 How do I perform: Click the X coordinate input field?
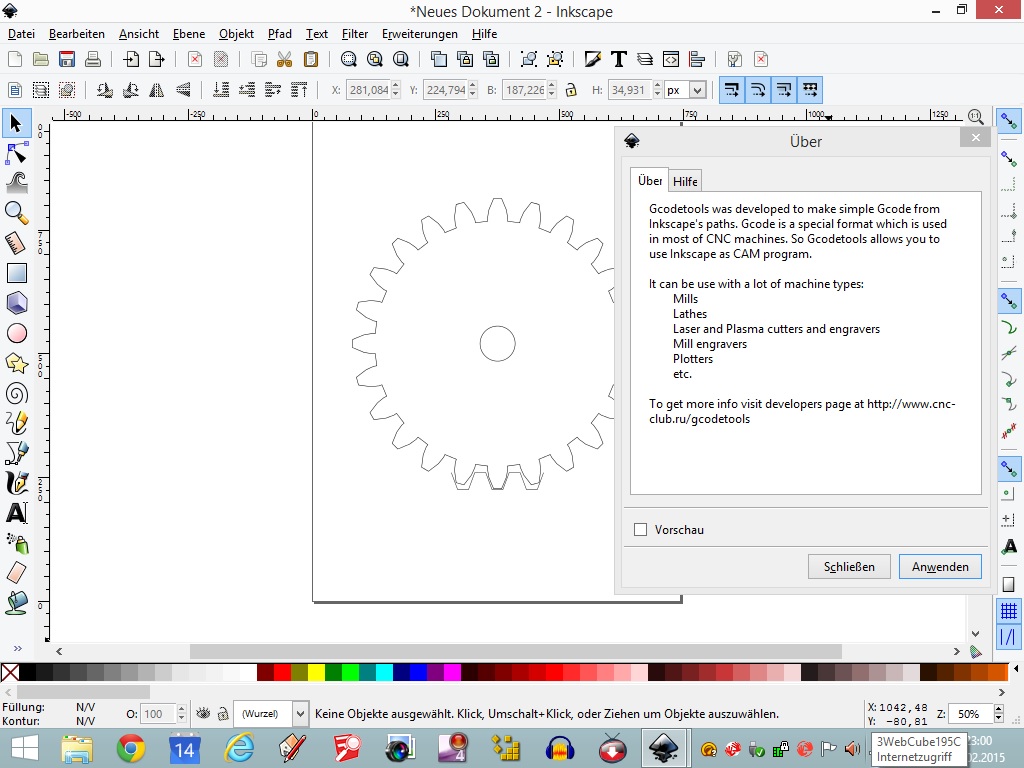coord(366,90)
